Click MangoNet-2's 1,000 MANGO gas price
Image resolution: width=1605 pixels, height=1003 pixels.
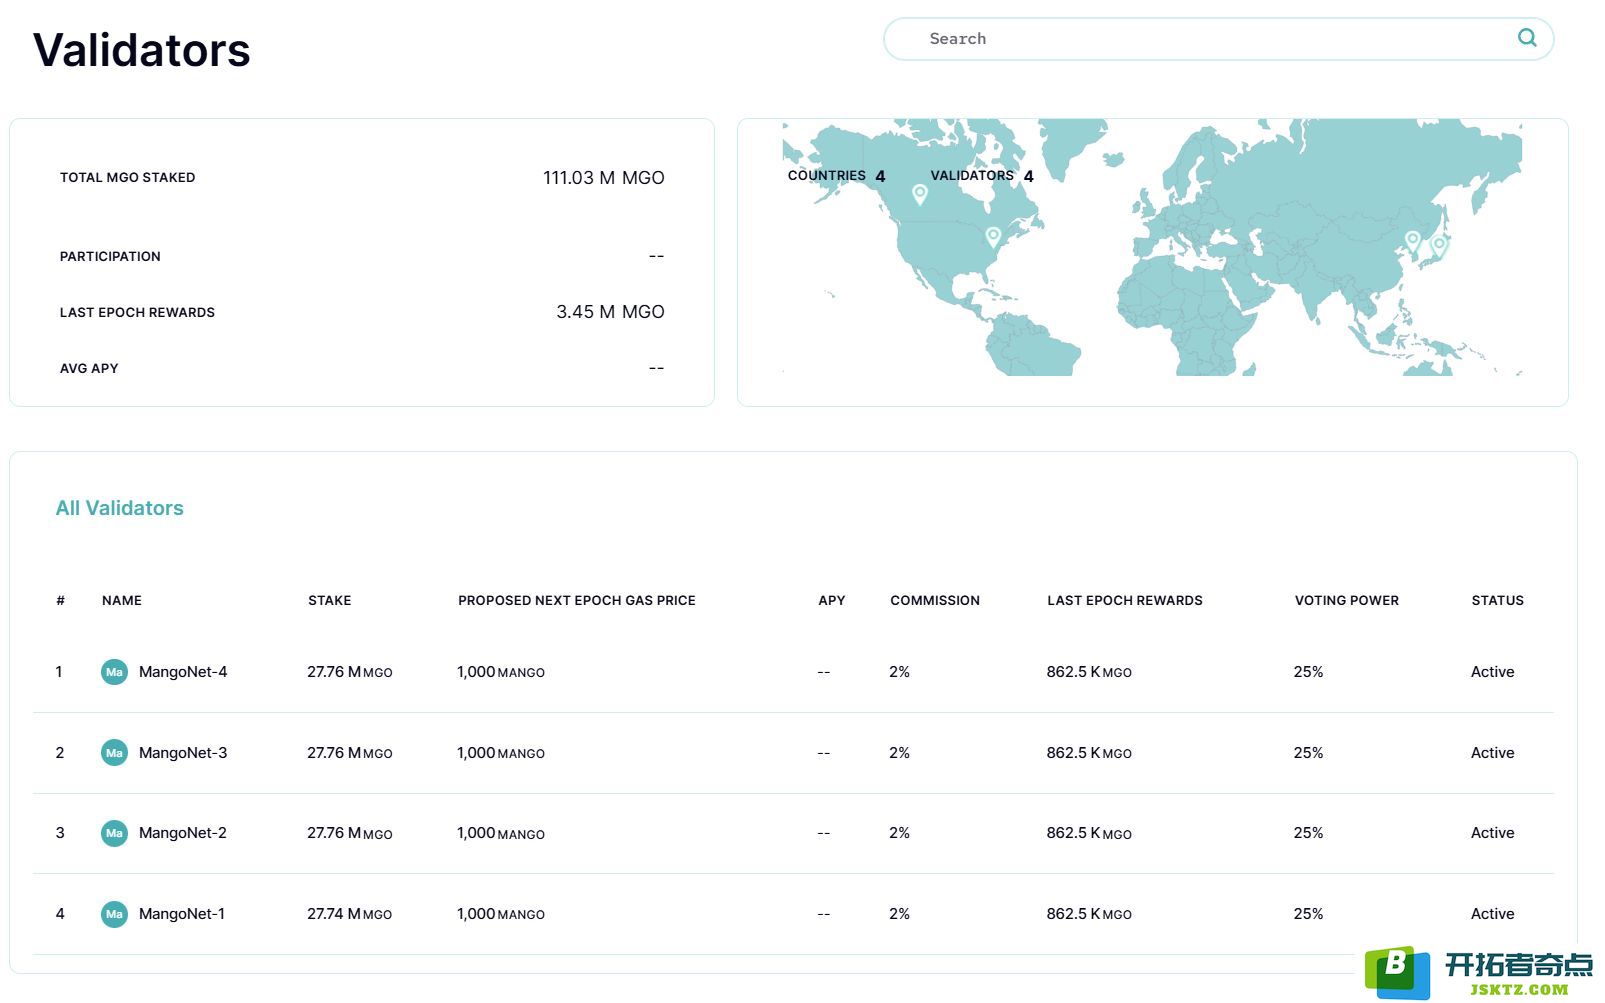pos(501,833)
